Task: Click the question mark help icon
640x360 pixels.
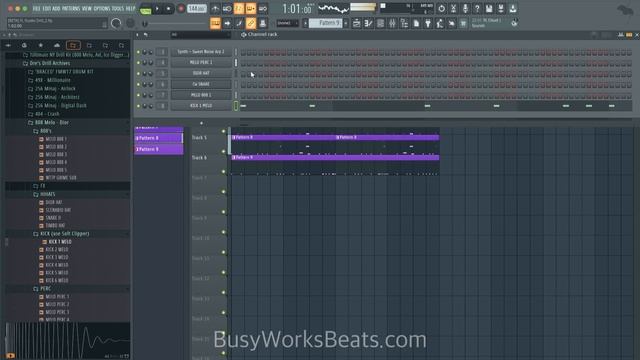Action: pos(477,9)
